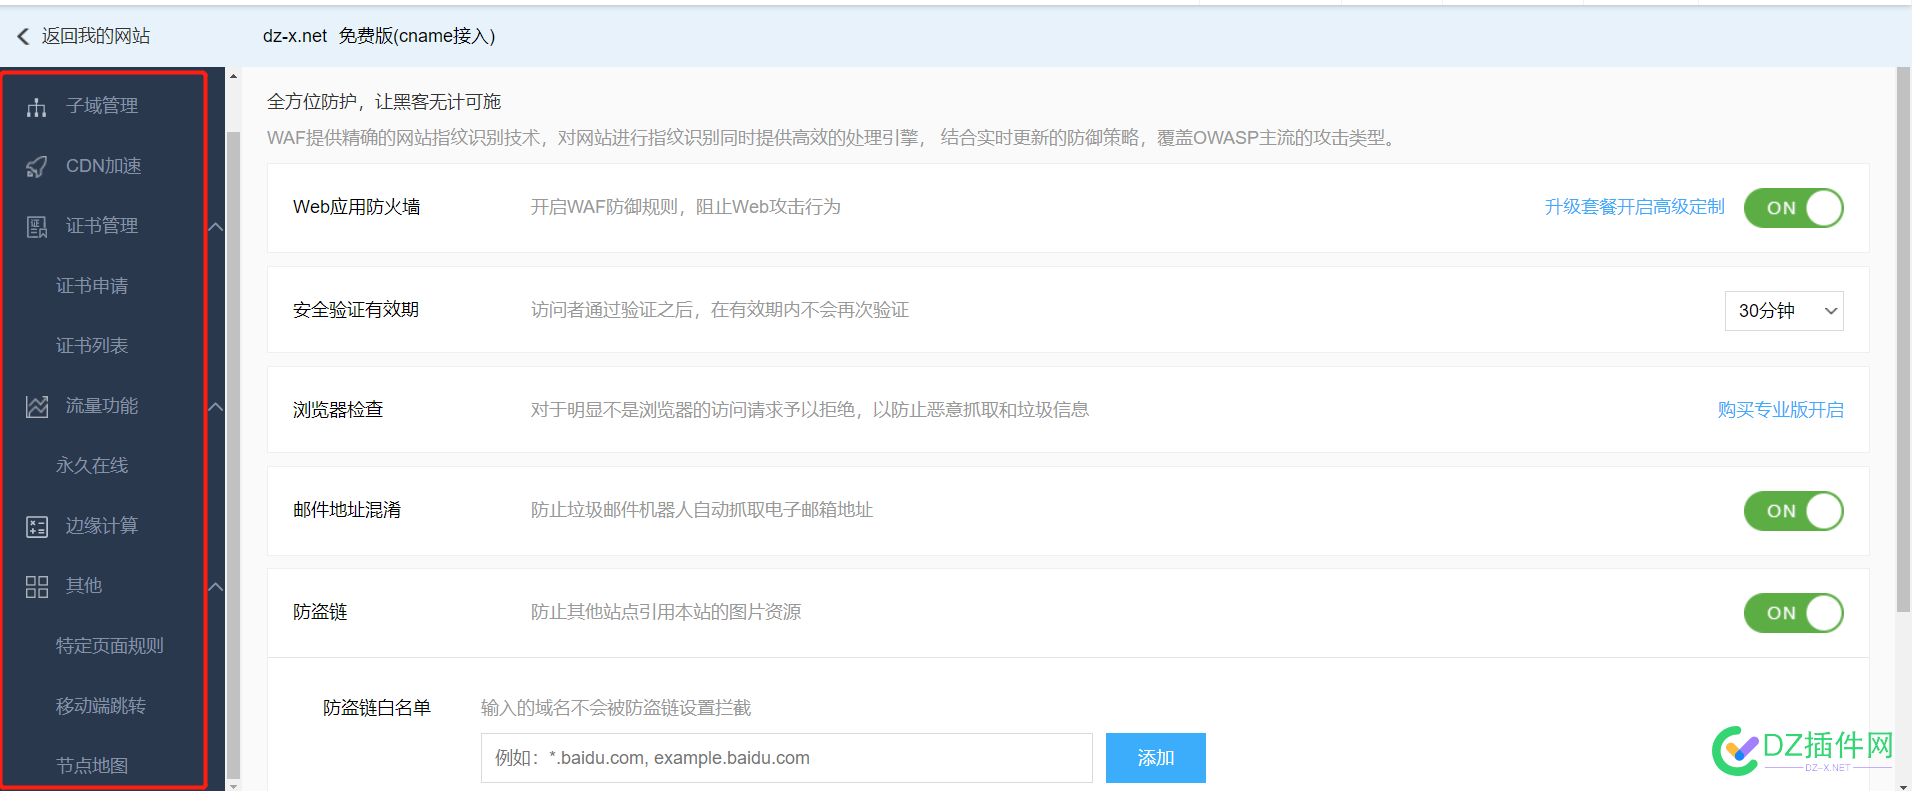Viewport: 1912px width, 791px height.
Task: Open the 永久在线 submenu item
Action: click(92, 466)
